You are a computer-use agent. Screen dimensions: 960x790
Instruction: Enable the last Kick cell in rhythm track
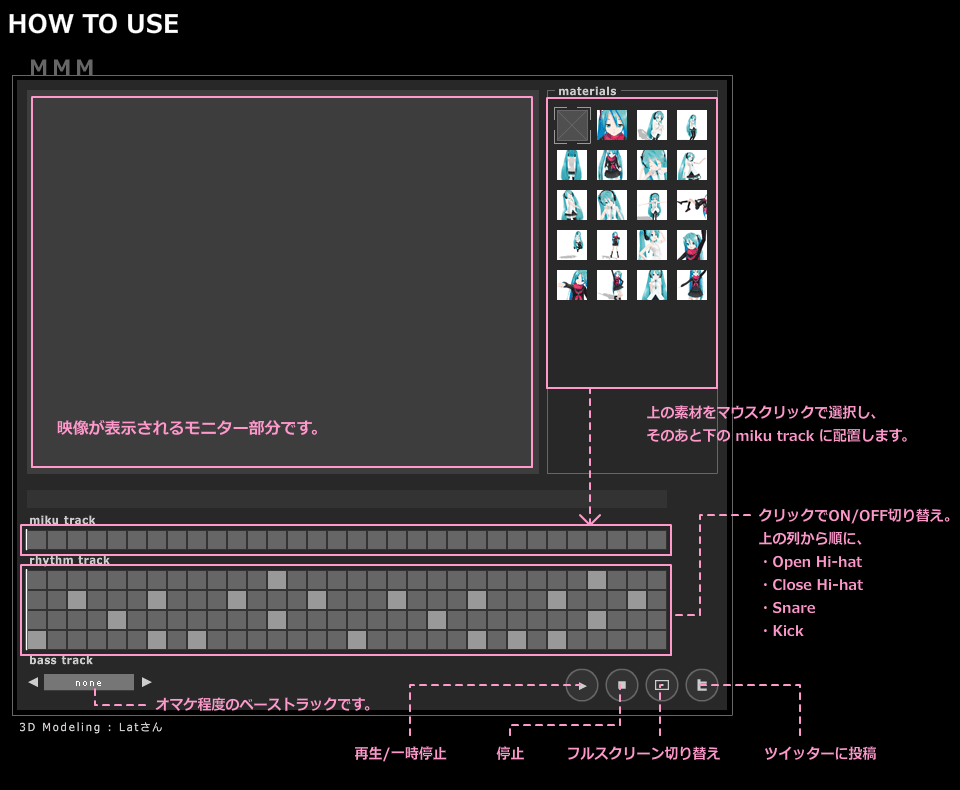pos(657,640)
